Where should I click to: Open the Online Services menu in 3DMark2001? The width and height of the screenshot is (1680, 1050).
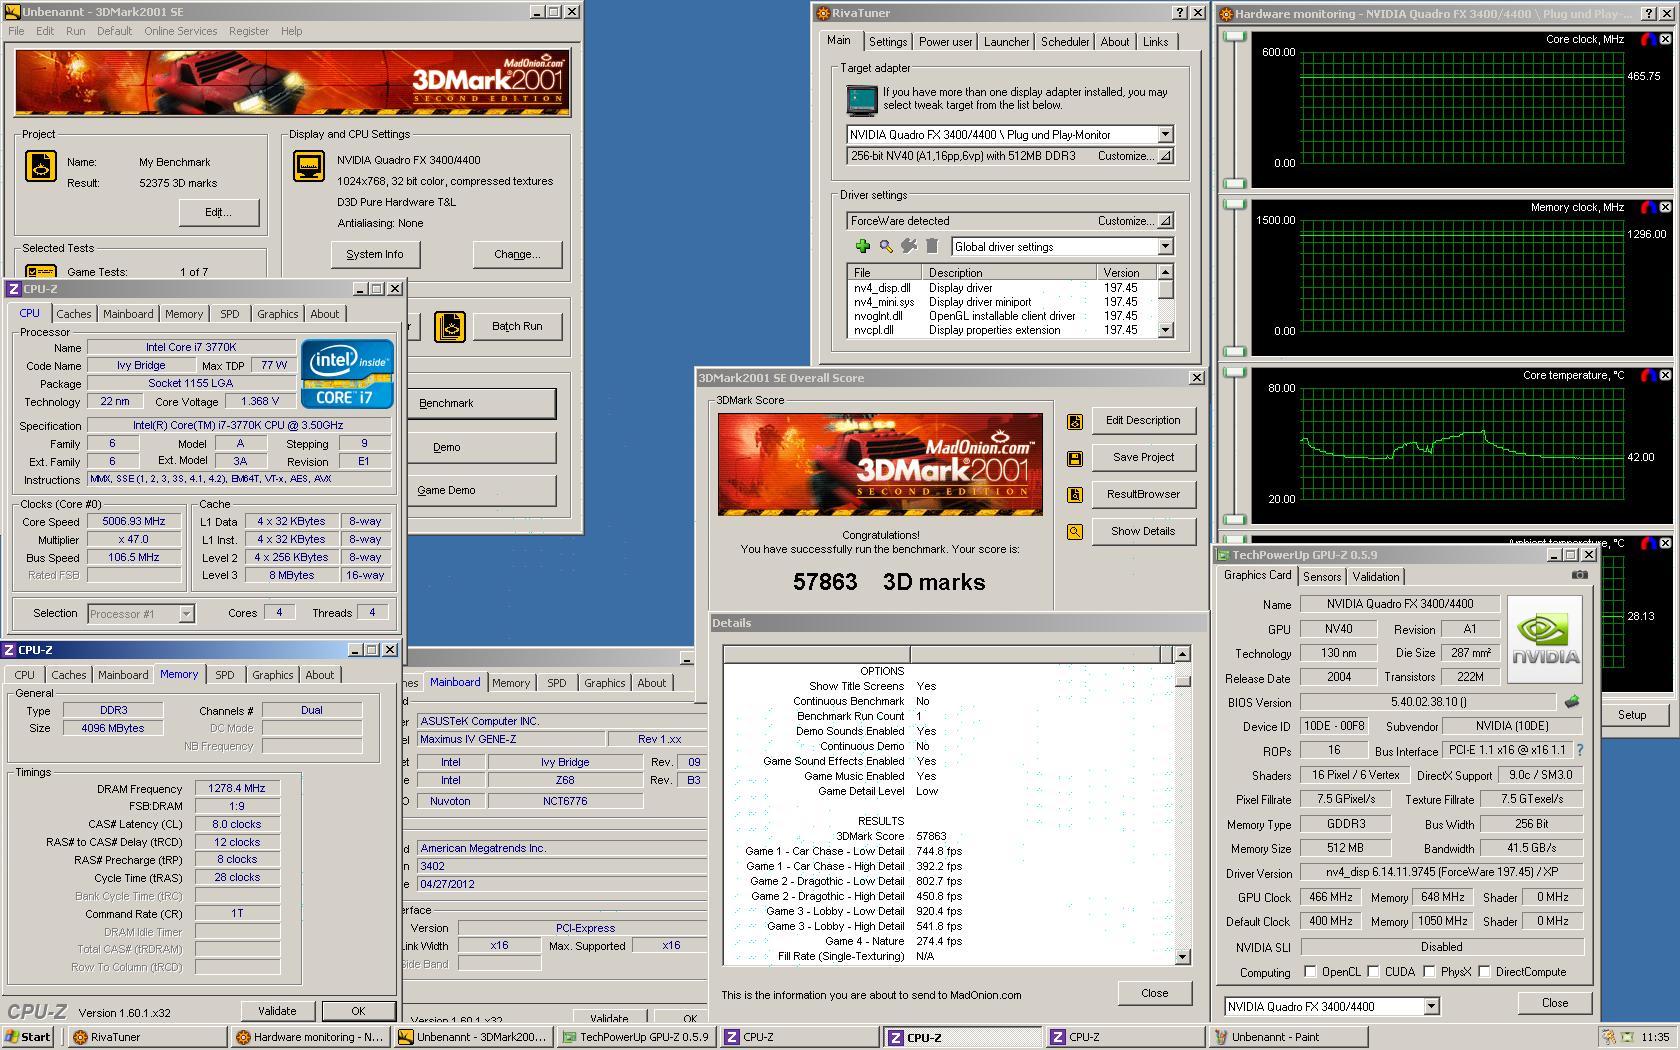(x=180, y=31)
